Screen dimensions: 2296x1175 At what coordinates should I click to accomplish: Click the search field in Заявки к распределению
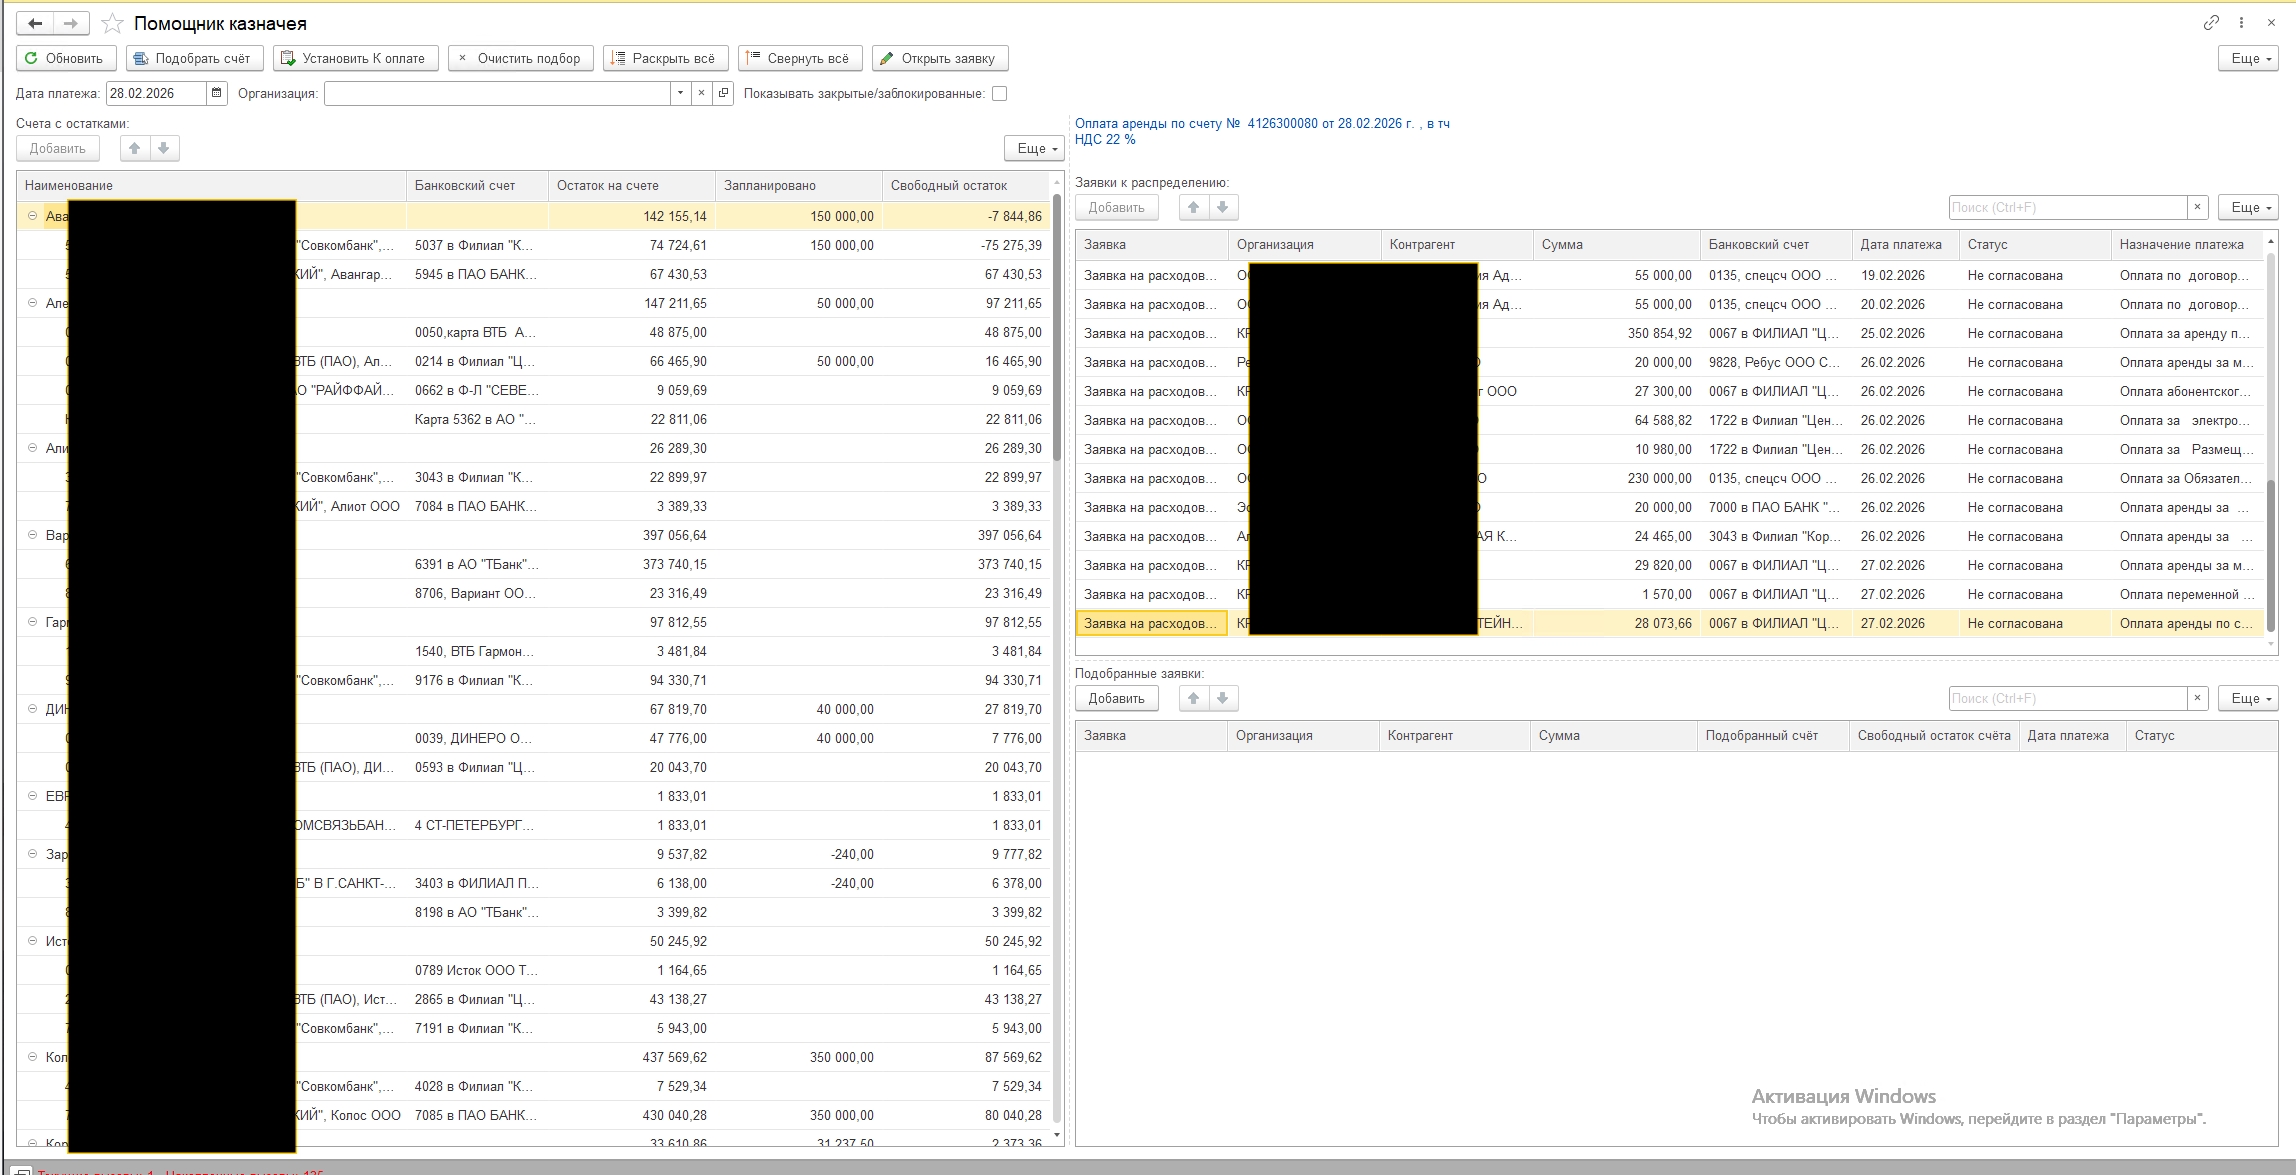click(2066, 207)
